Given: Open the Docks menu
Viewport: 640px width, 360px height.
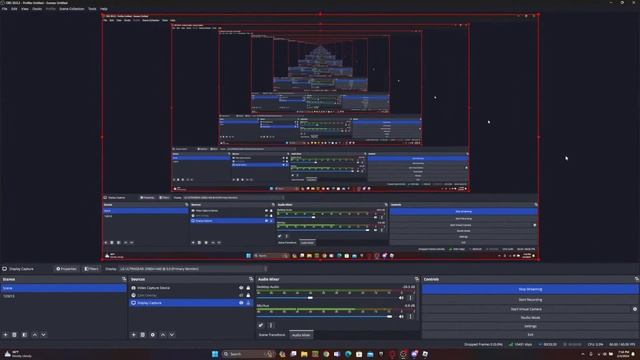Looking at the screenshot, I should 37,9.
